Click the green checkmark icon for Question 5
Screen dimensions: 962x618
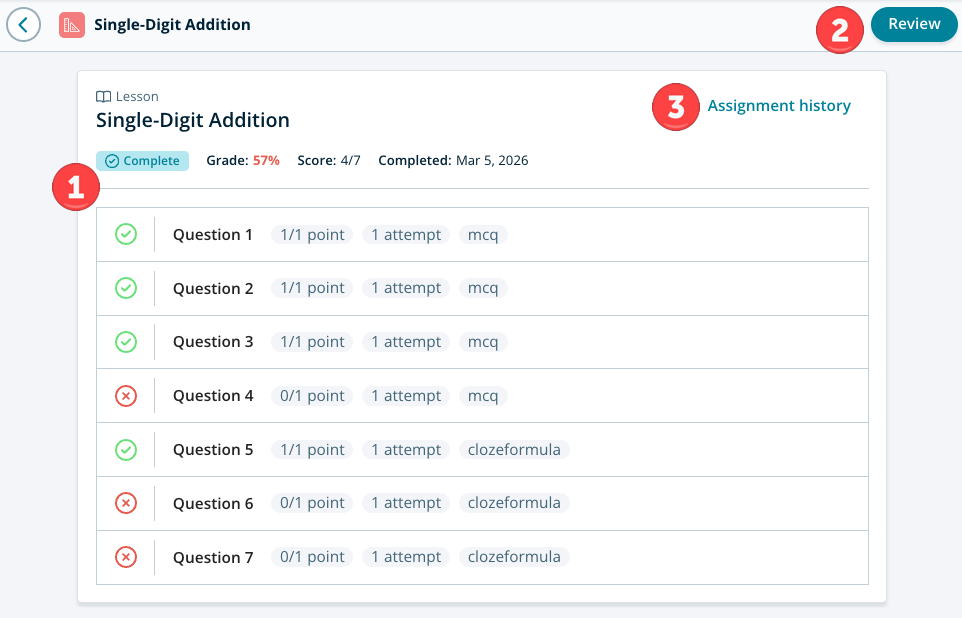pyautogui.click(x=126, y=450)
